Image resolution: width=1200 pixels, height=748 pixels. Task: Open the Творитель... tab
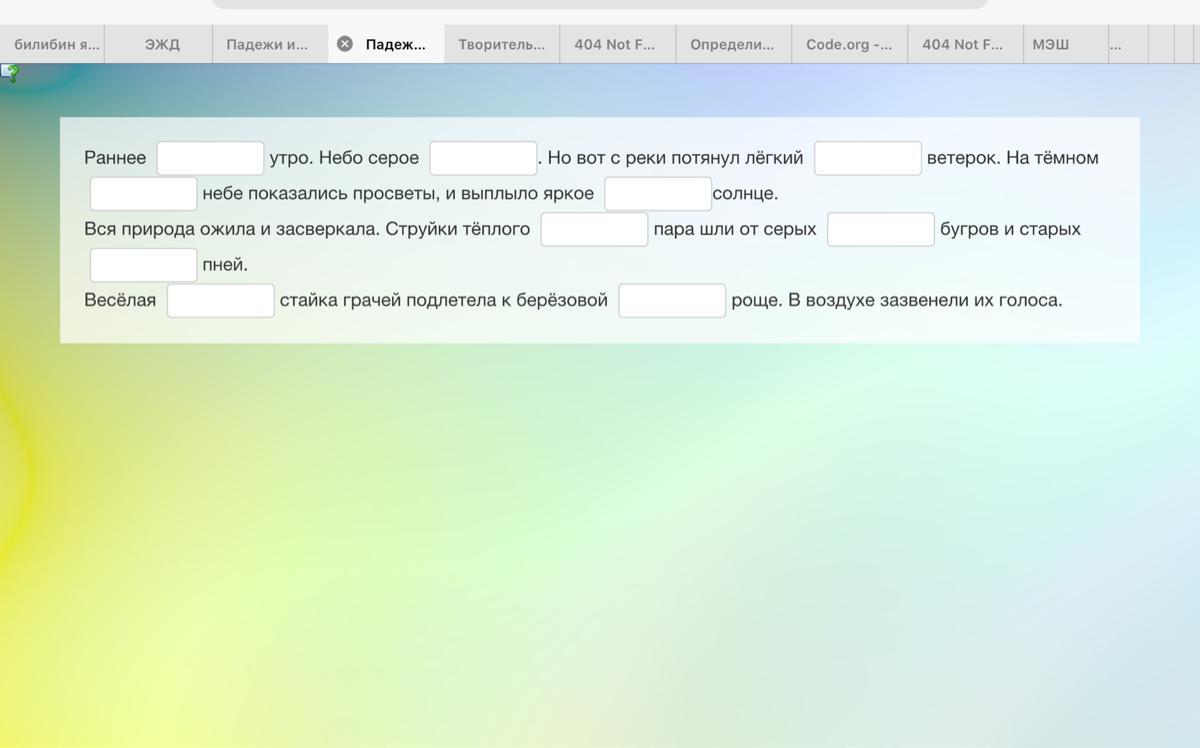[502, 44]
